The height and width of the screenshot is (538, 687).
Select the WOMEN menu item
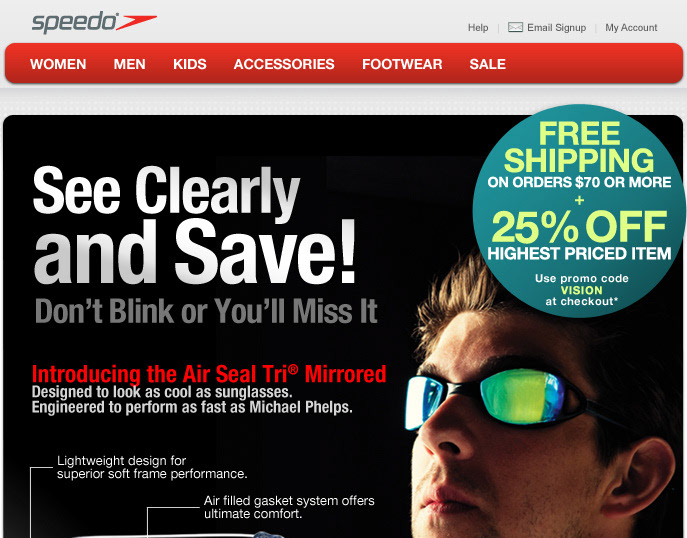58,64
